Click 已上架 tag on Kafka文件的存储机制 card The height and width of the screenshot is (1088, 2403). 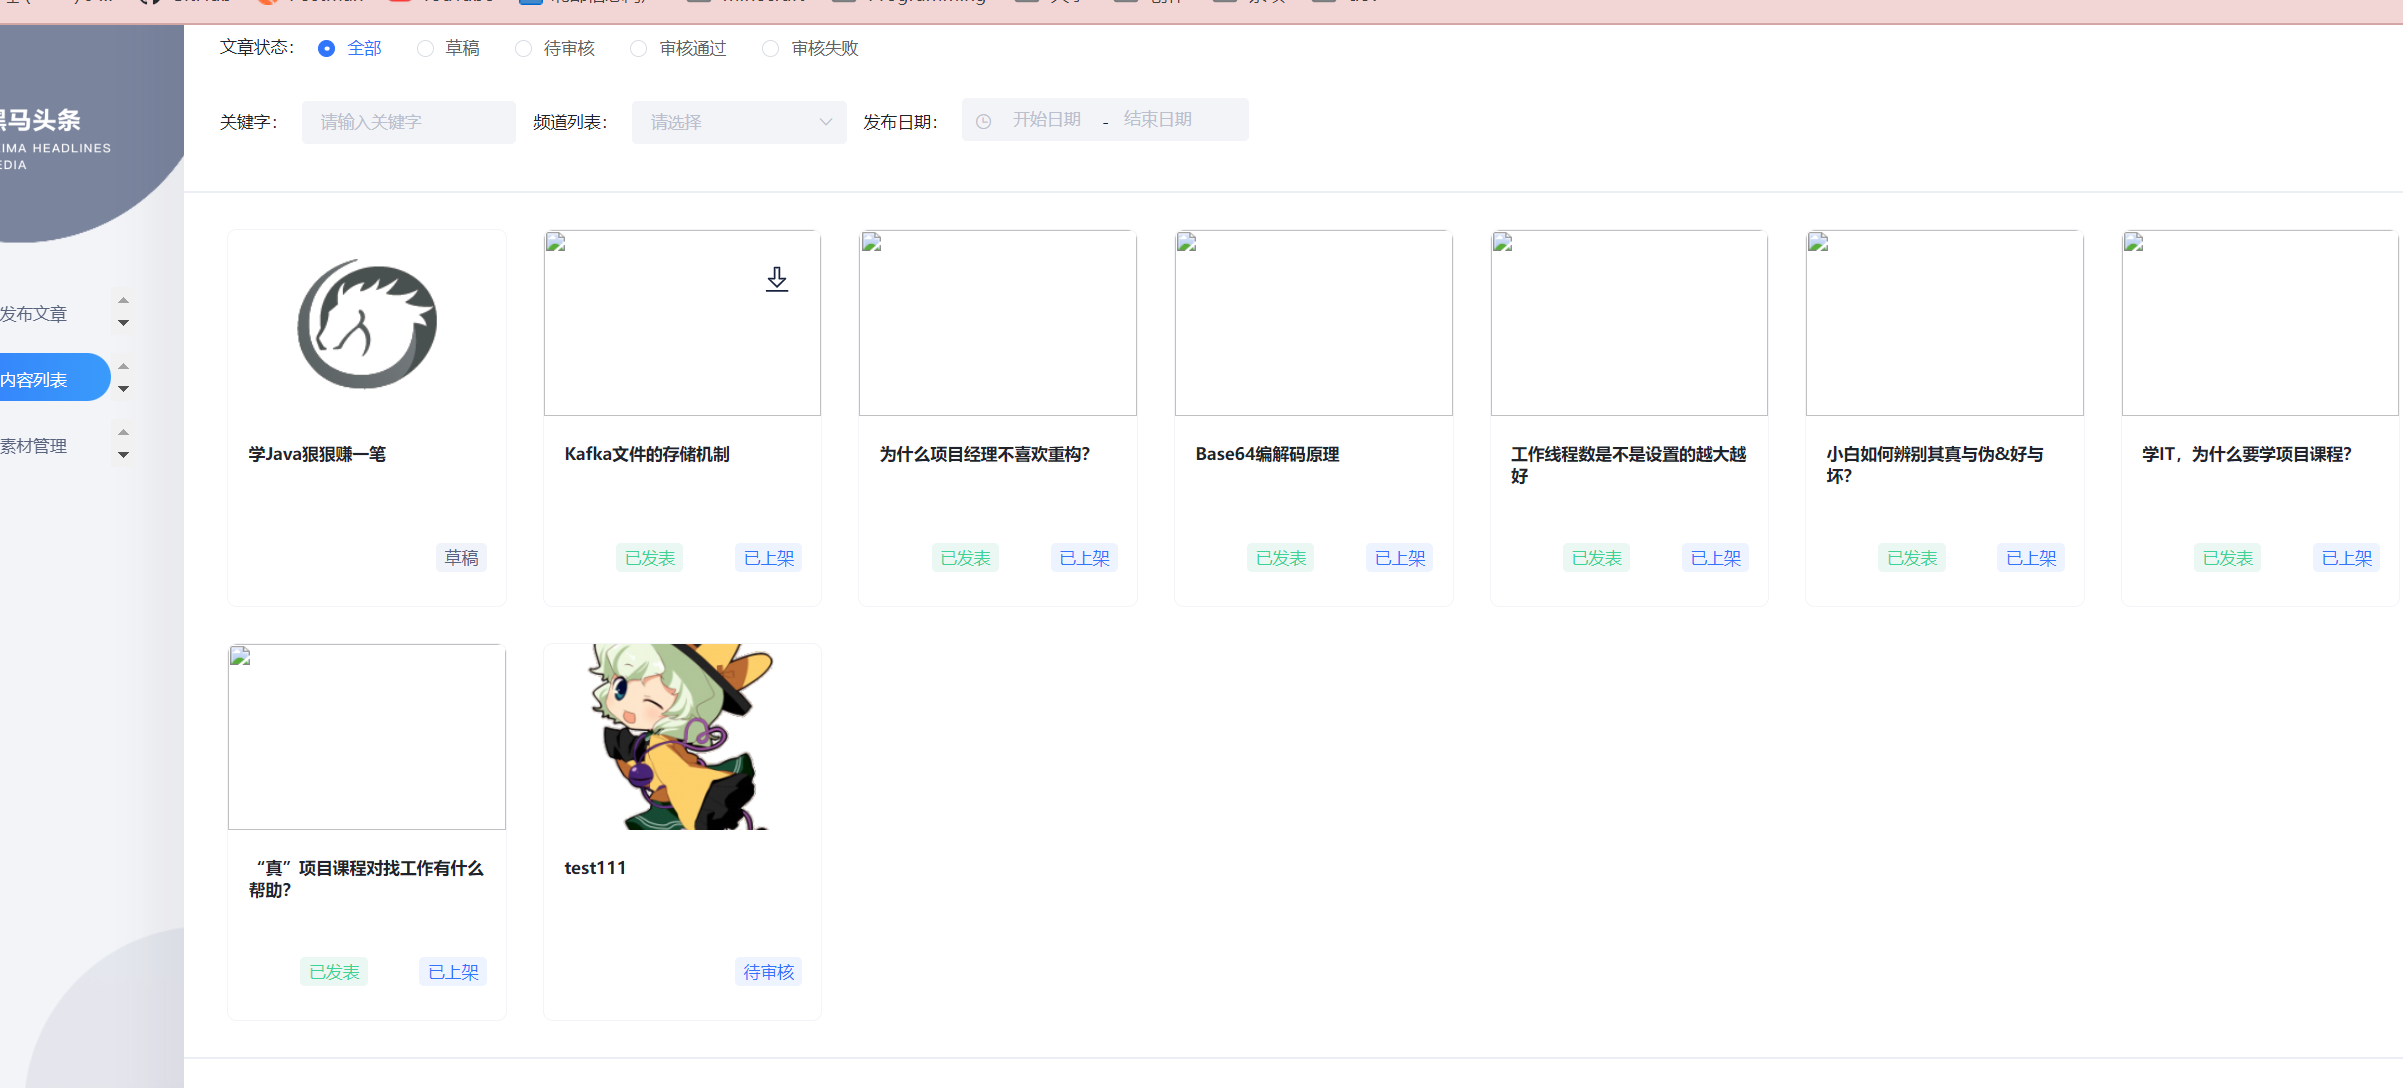768,558
